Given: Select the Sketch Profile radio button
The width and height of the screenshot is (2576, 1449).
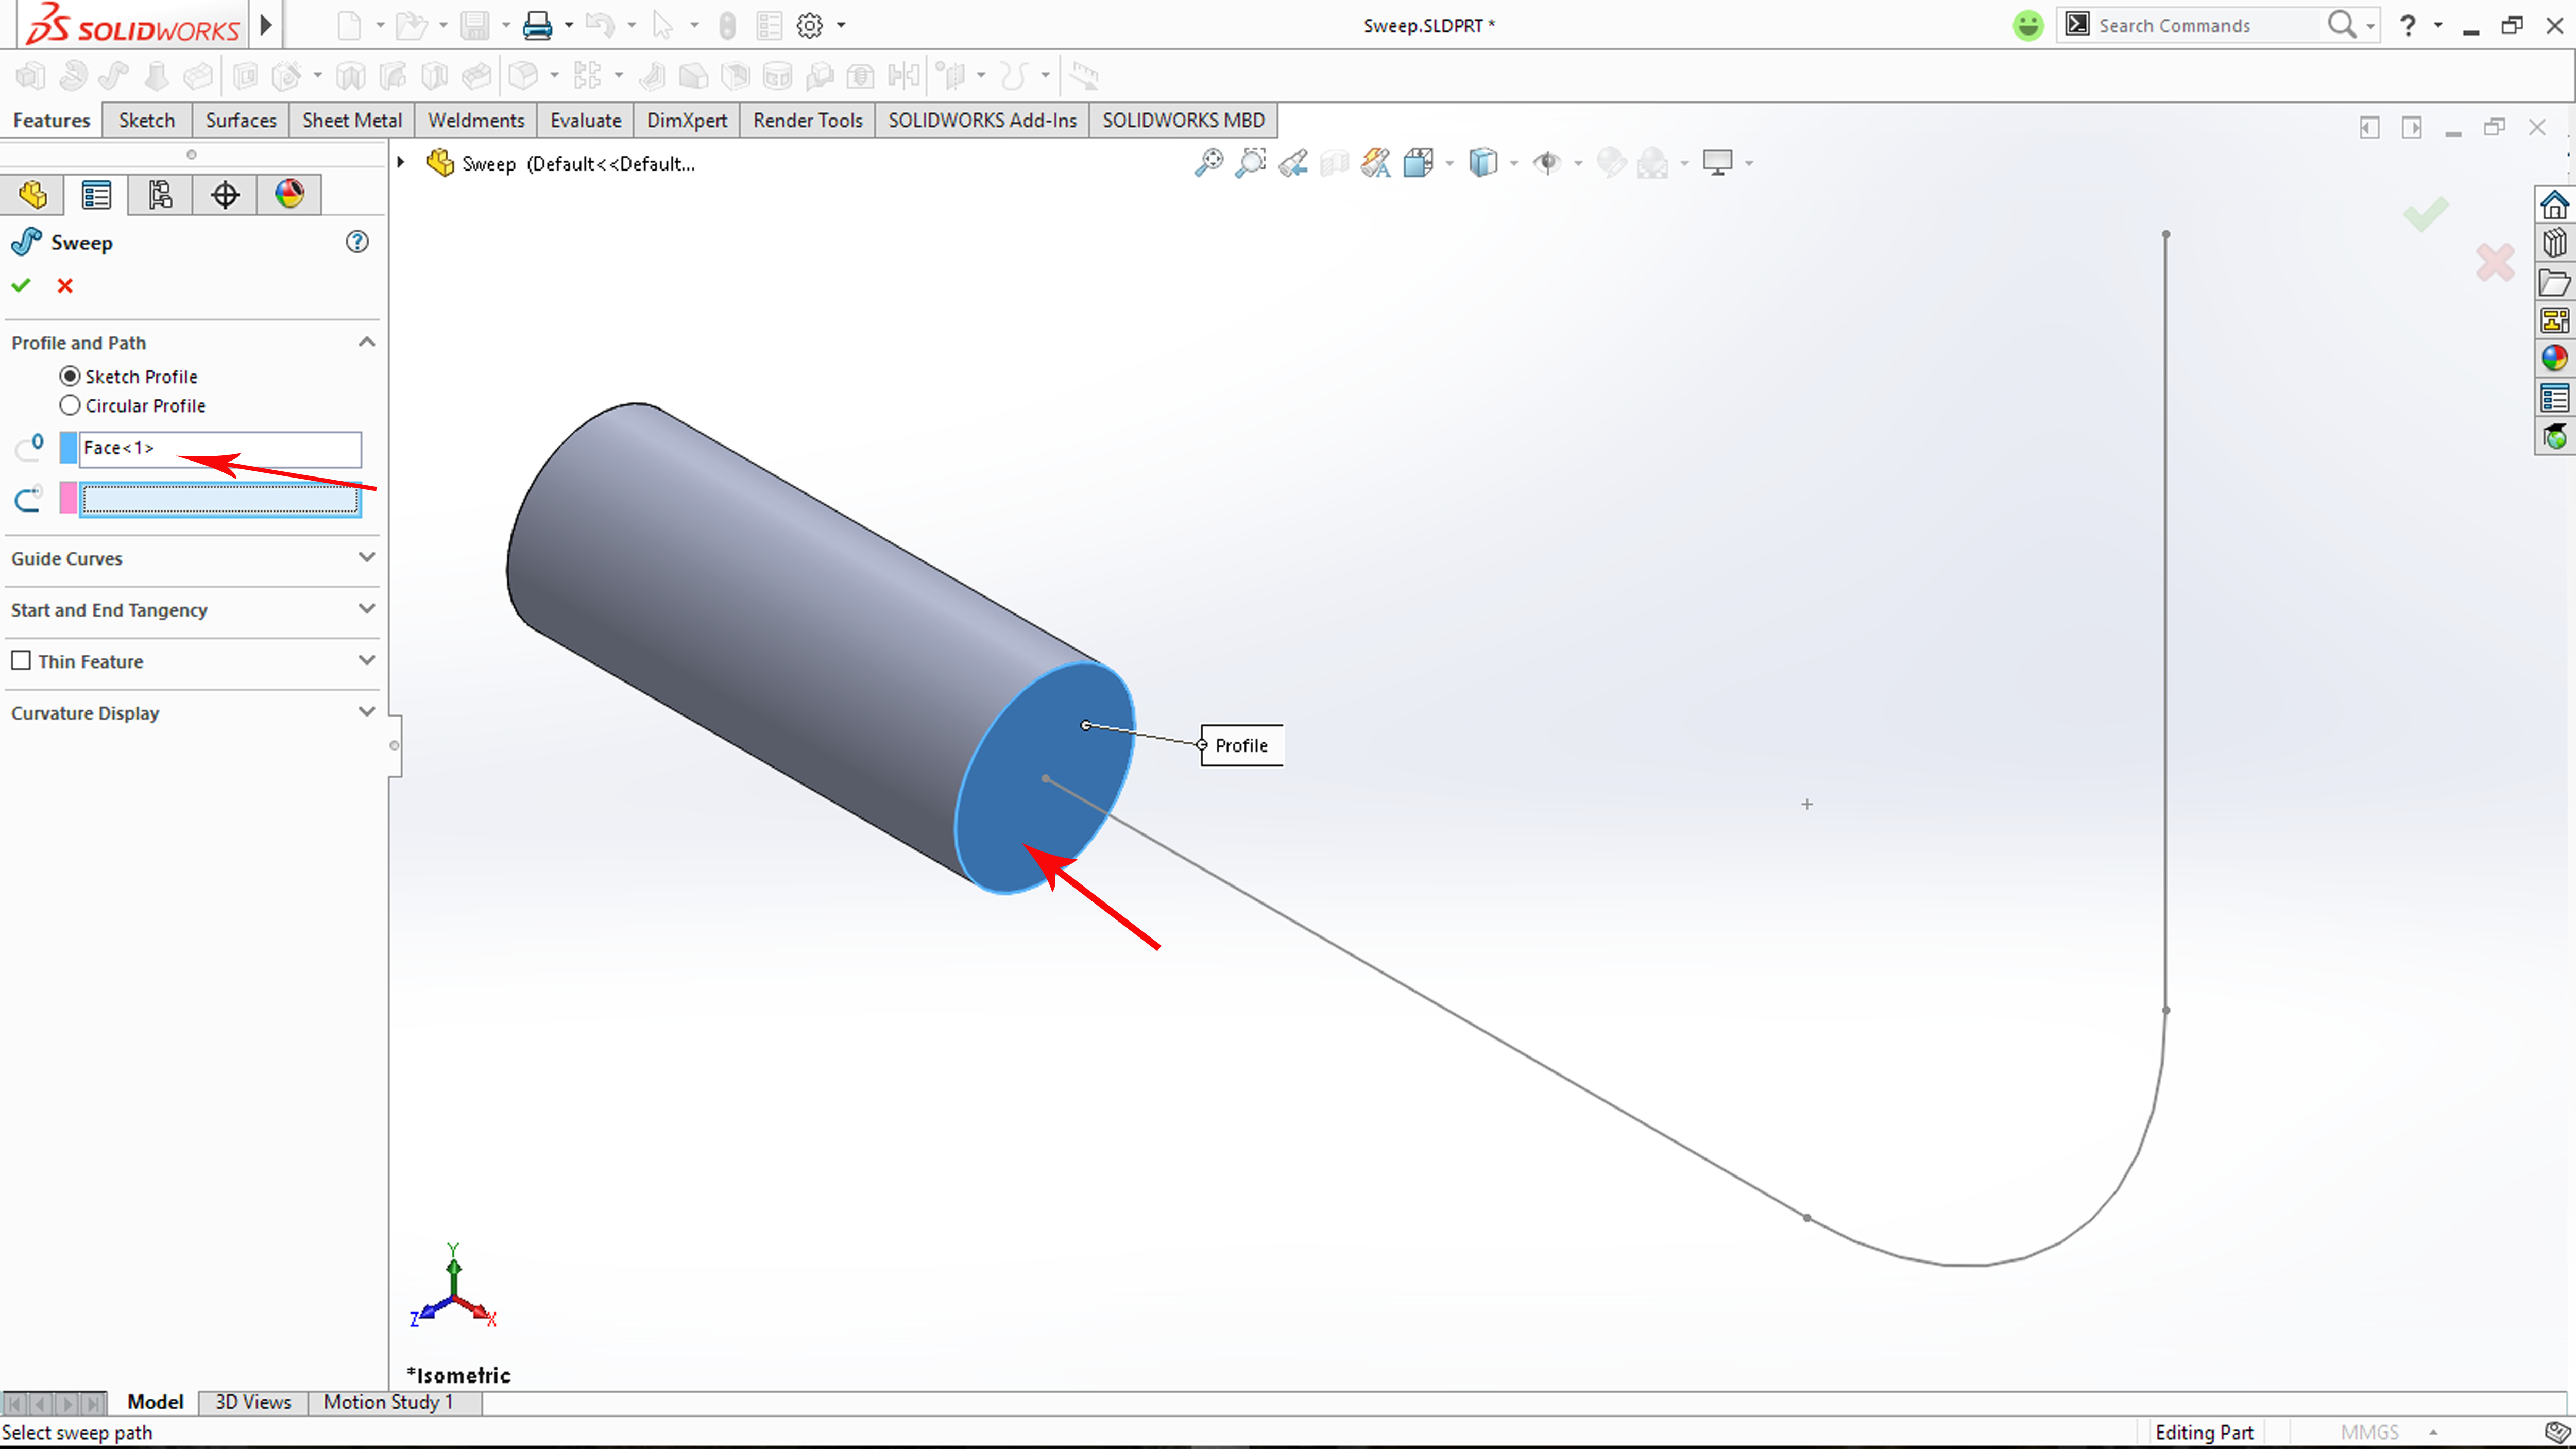Looking at the screenshot, I should pos(70,377).
